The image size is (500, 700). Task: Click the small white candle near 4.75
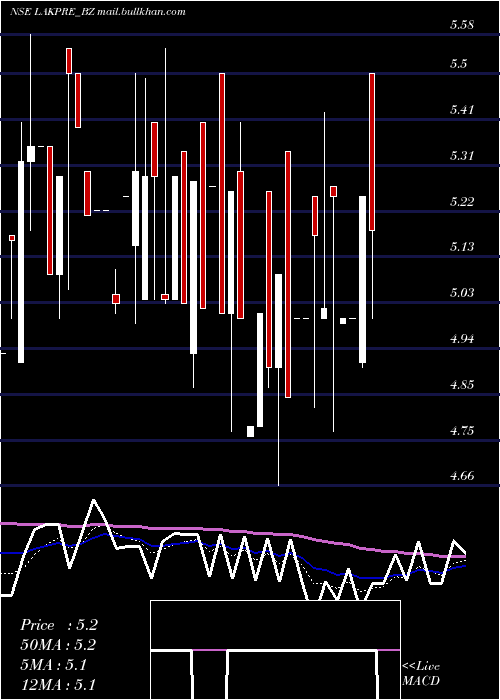point(250,431)
